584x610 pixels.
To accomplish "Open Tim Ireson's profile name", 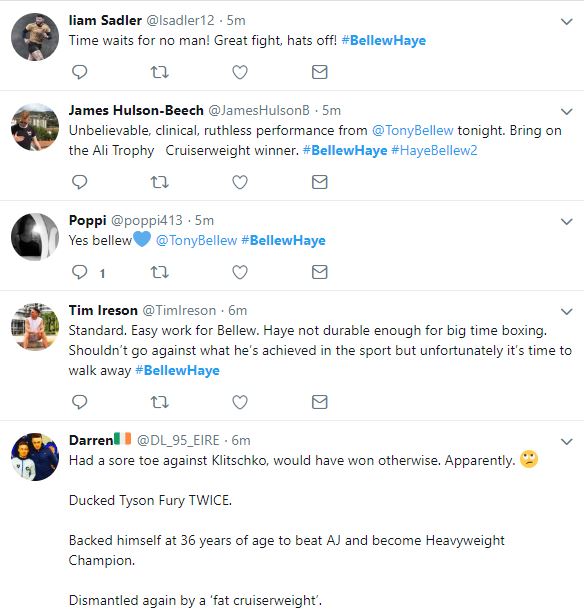I will 103,310.
